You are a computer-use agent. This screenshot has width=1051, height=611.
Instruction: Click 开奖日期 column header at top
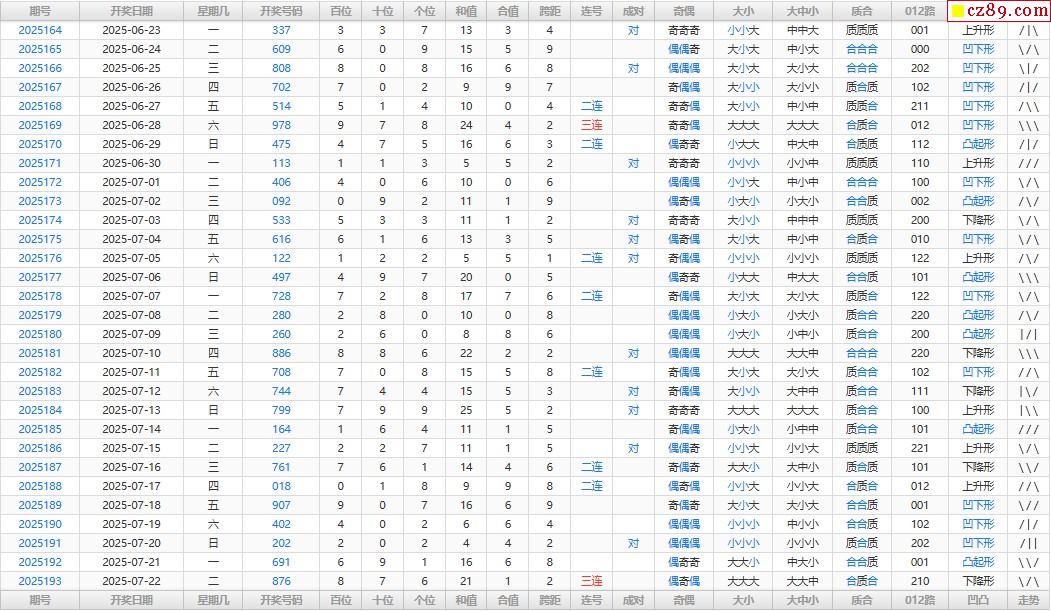point(131,11)
